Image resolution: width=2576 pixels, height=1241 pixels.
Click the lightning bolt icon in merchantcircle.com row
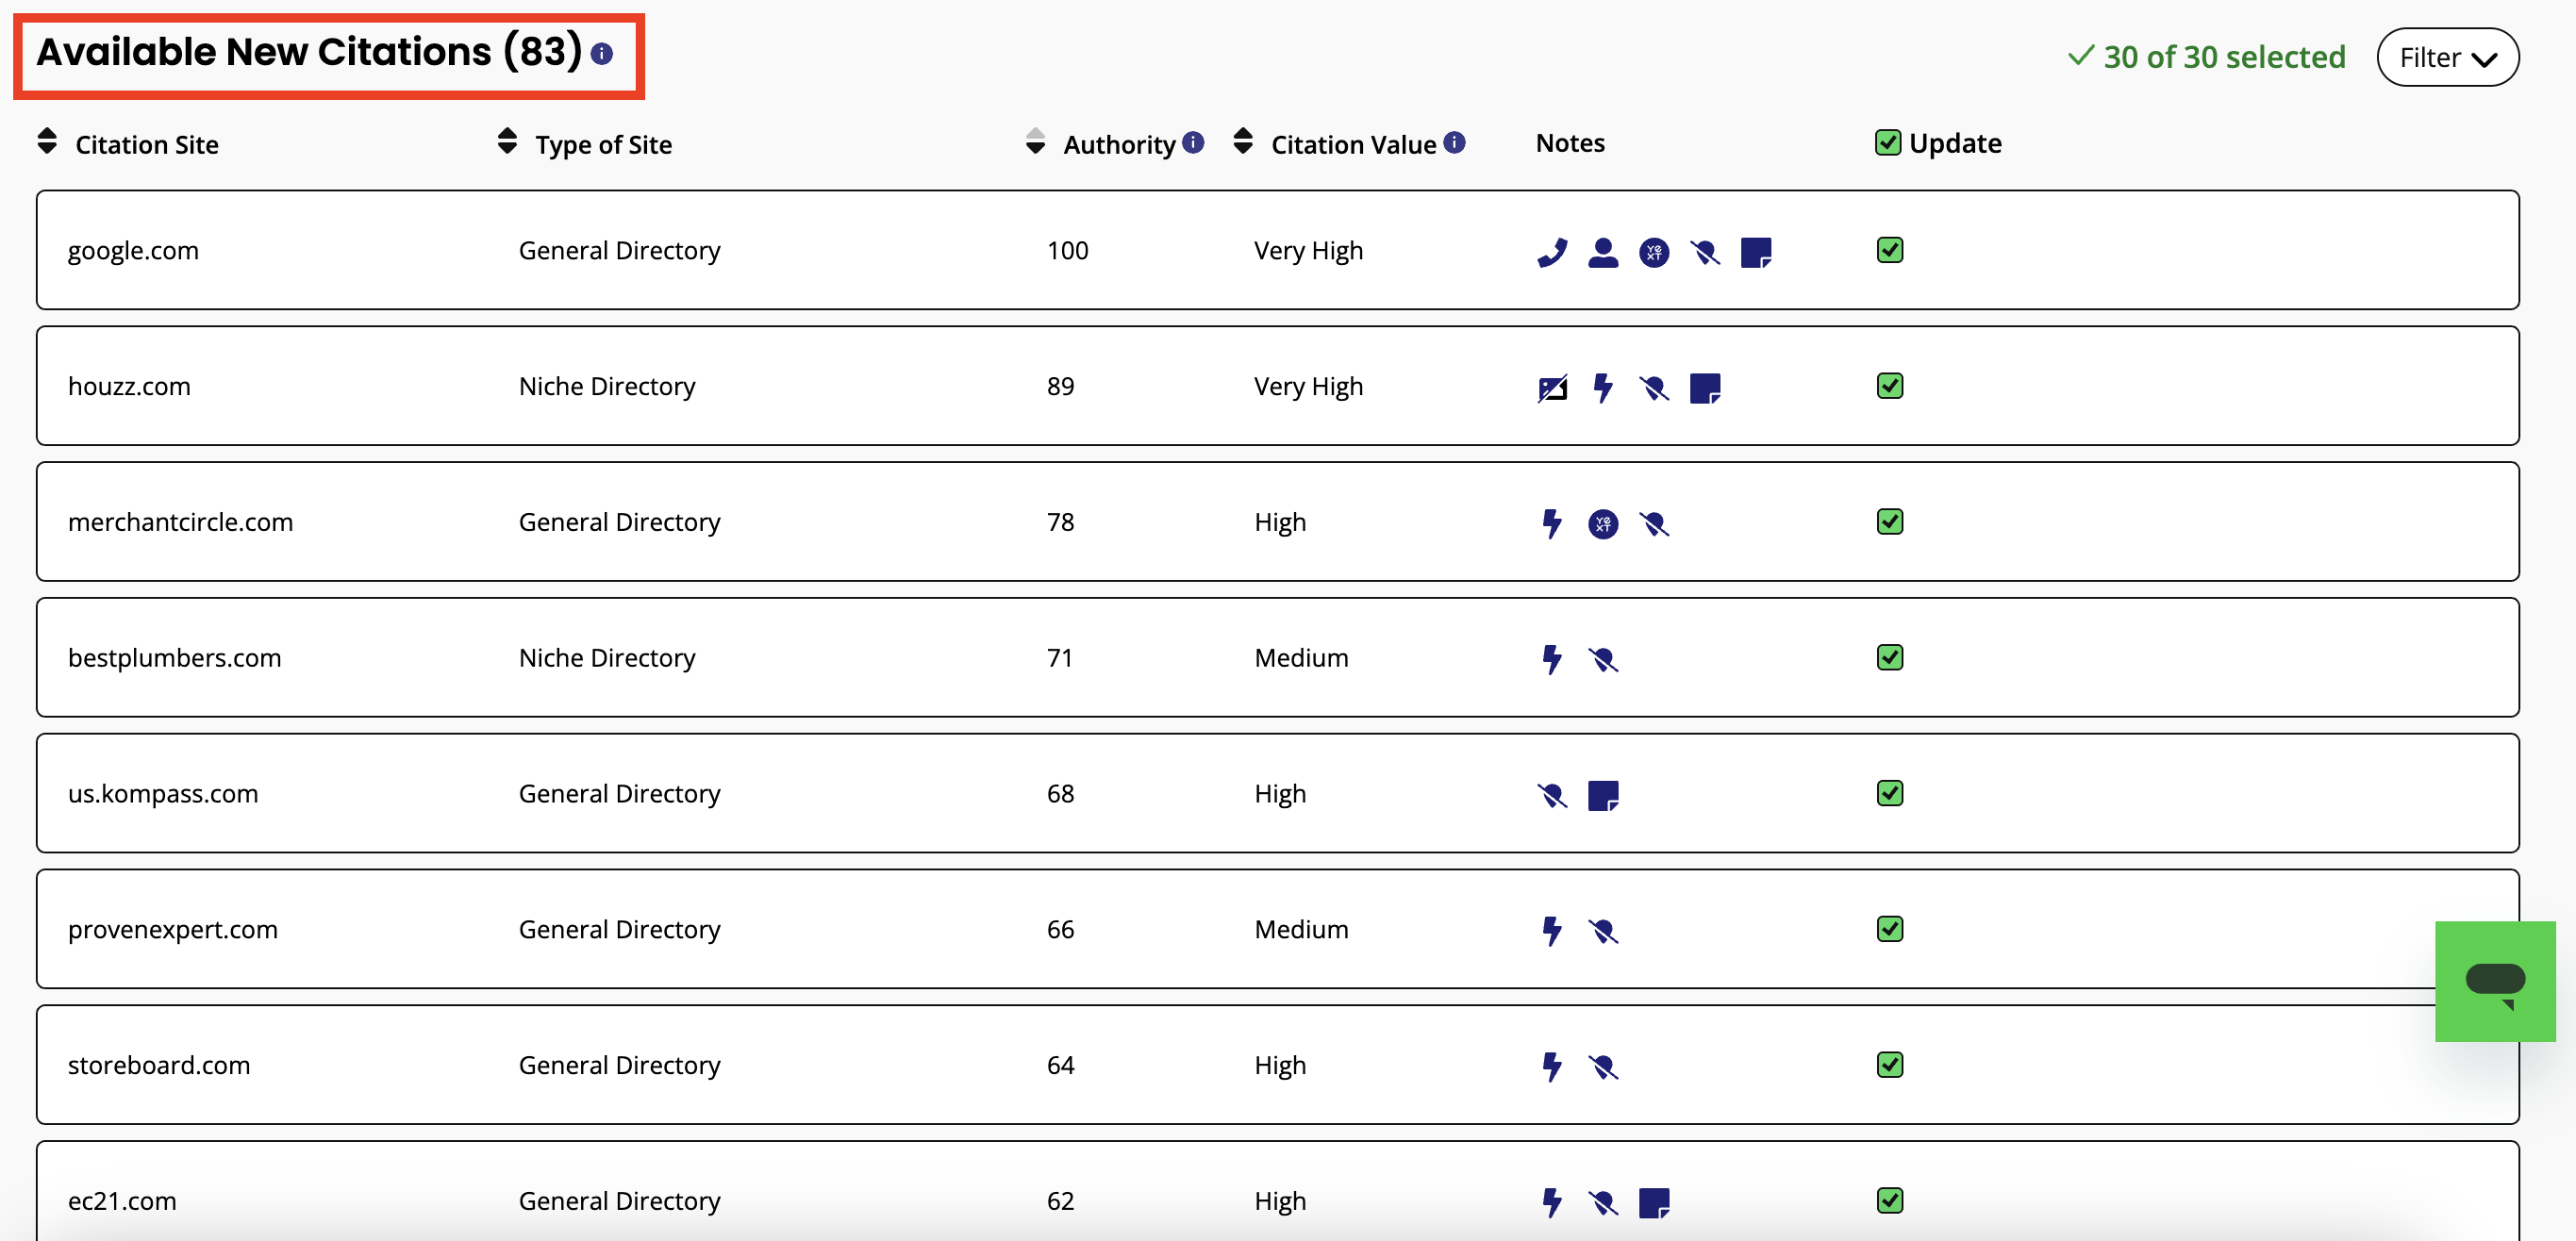point(1552,524)
